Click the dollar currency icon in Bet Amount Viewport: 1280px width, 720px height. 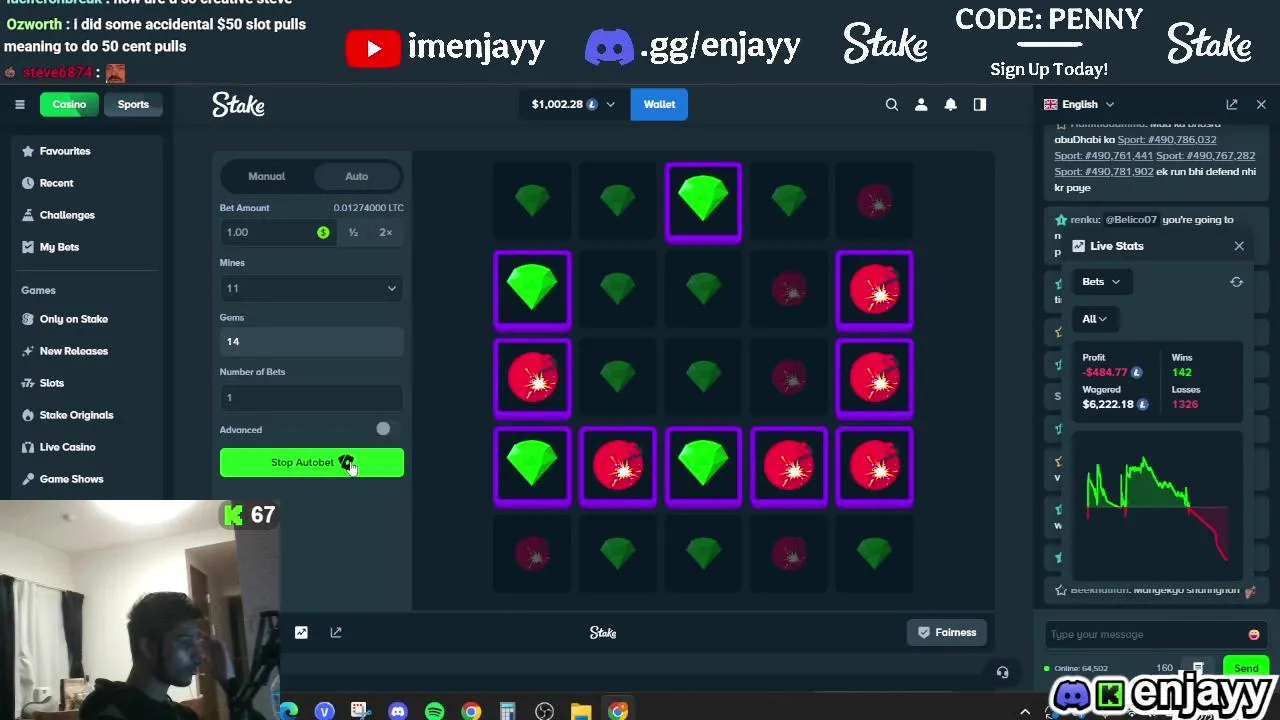323,232
